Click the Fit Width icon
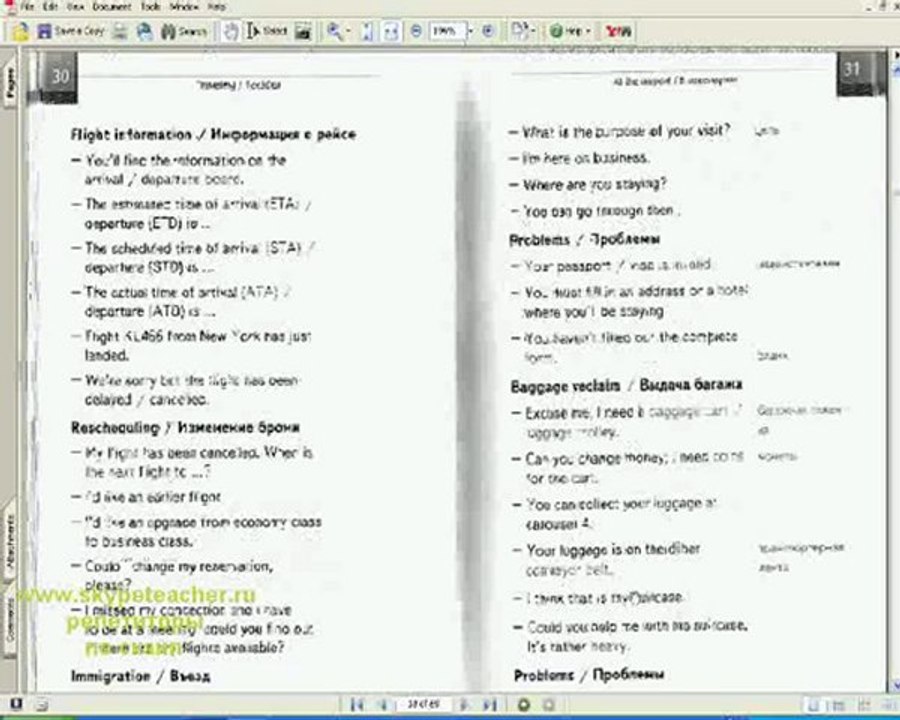900x720 pixels. [x=391, y=31]
